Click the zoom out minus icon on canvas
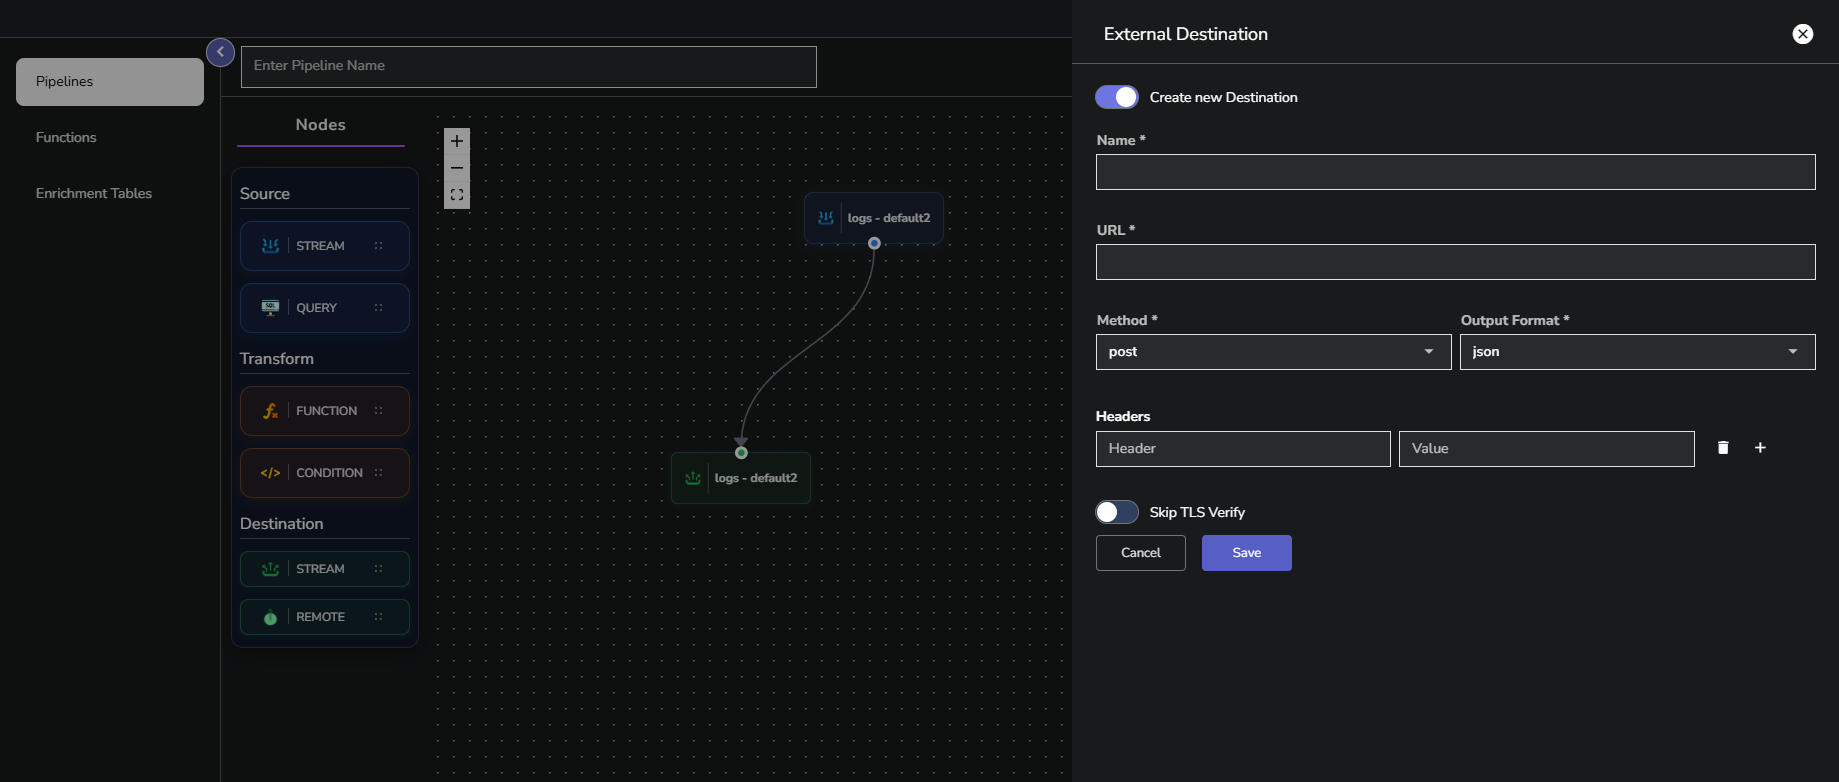The image size is (1839, 782). [x=457, y=168]
